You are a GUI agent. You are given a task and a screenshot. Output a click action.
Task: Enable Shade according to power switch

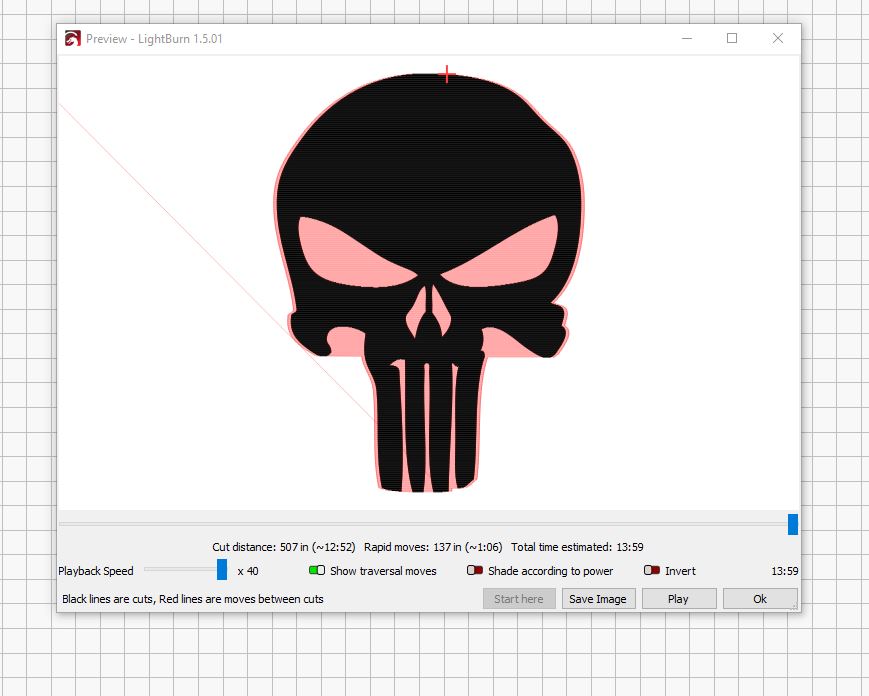point(475,570)
